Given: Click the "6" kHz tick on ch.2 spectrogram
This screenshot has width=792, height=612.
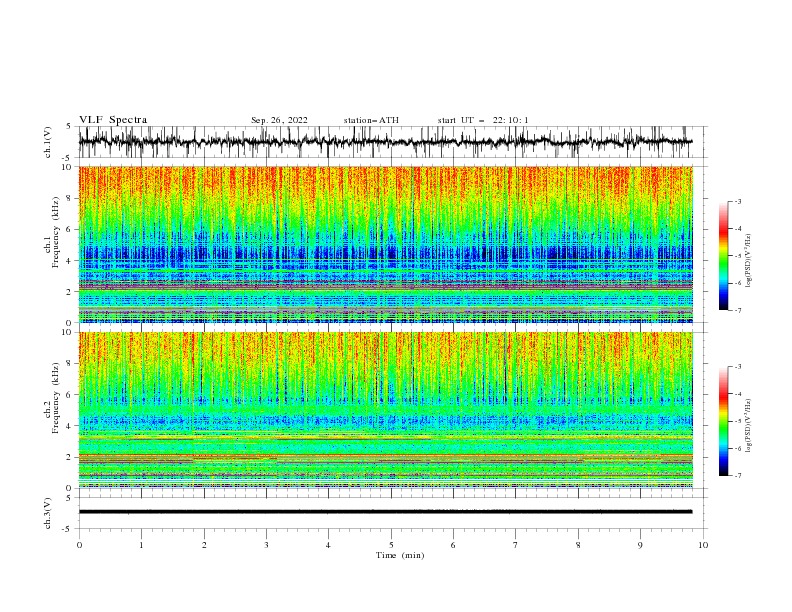Looking at the screenshot, I should point(70,395).
